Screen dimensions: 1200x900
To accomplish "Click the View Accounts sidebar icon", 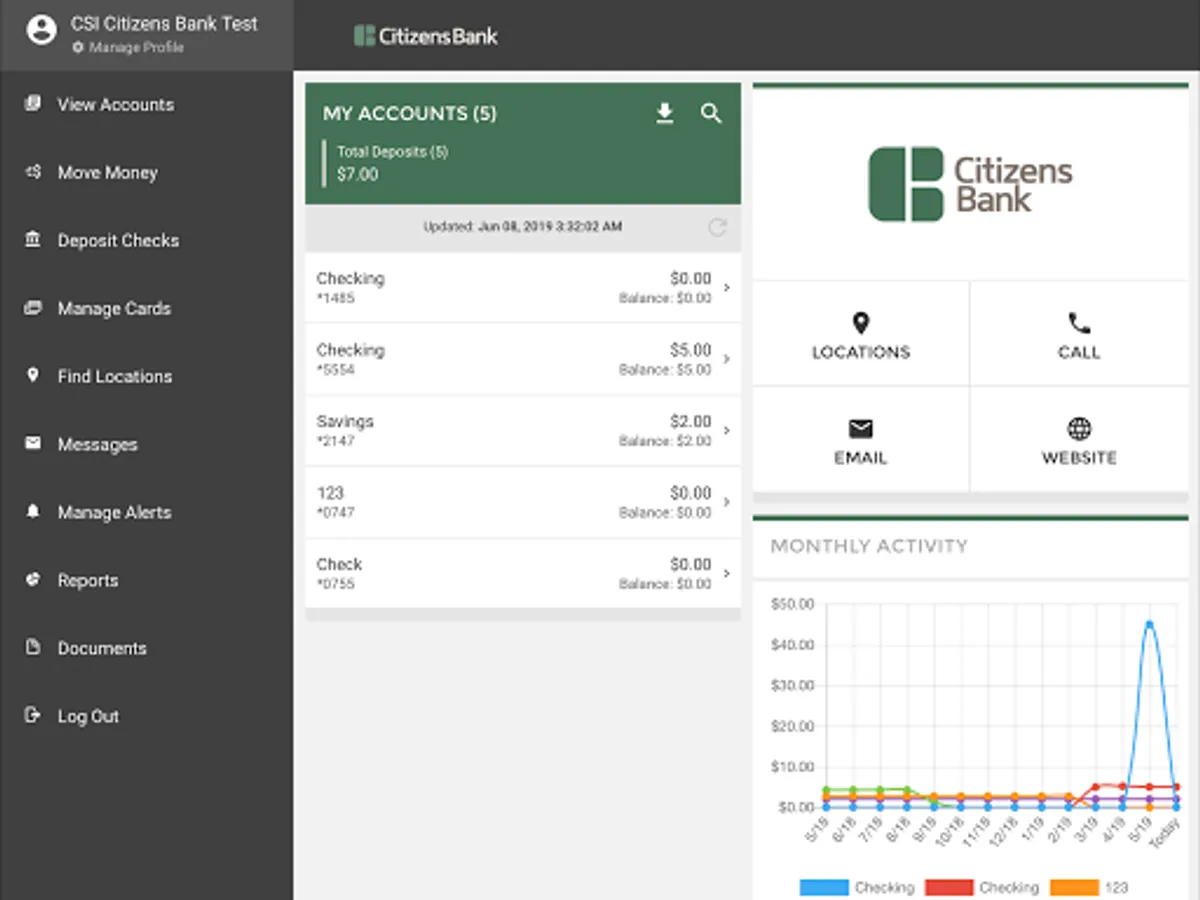I will click(33, 103).
